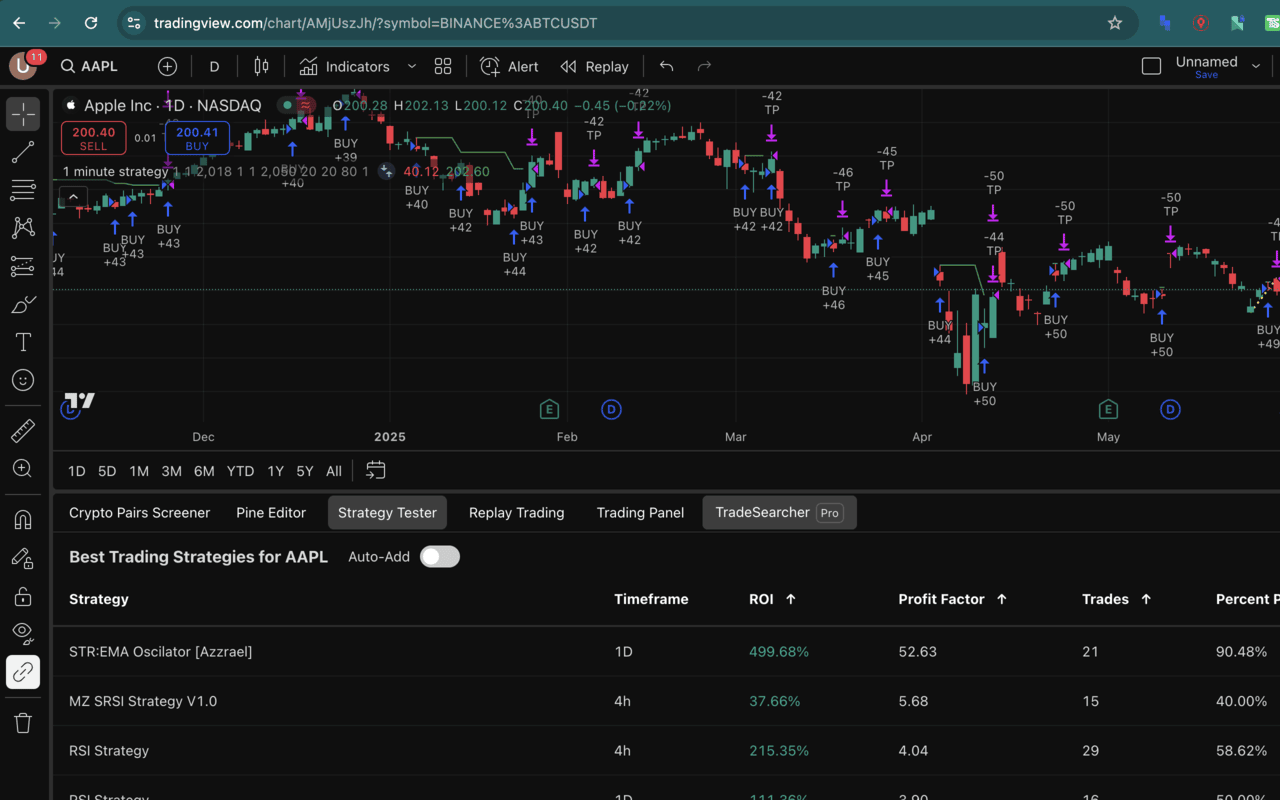Open user profile avatar menu

23,66
